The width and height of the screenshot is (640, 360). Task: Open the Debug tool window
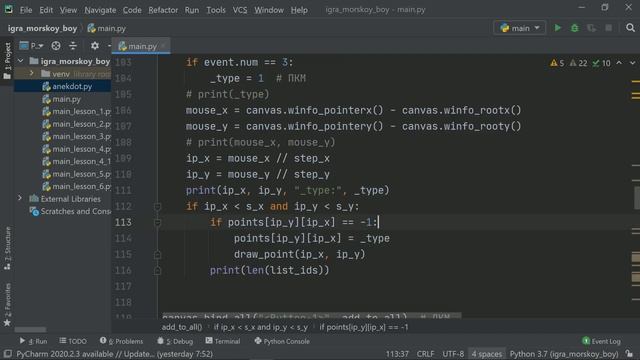pos(175,341)
